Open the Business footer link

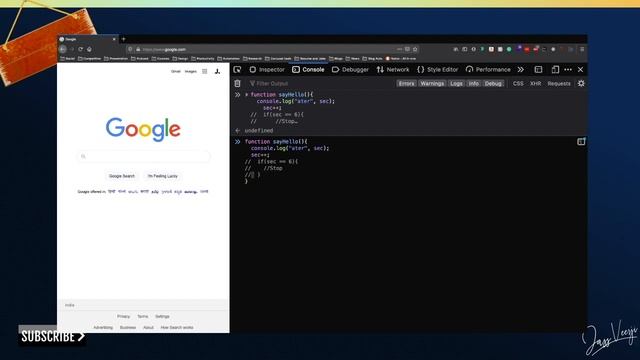(128, 327)
